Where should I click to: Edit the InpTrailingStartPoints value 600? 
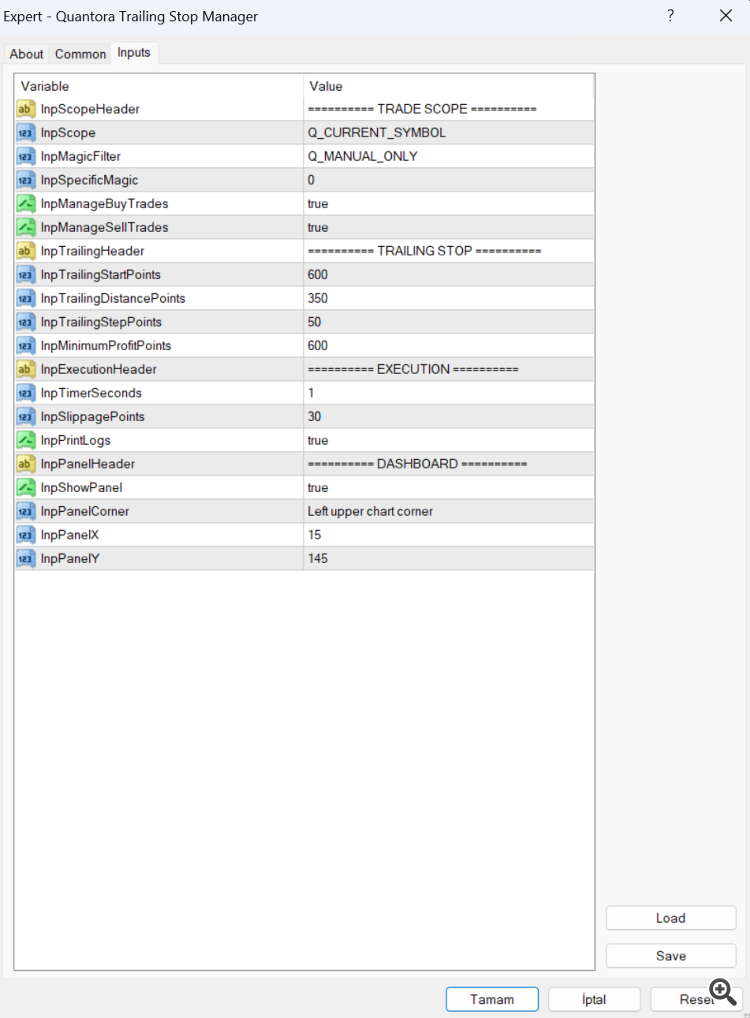449,275
